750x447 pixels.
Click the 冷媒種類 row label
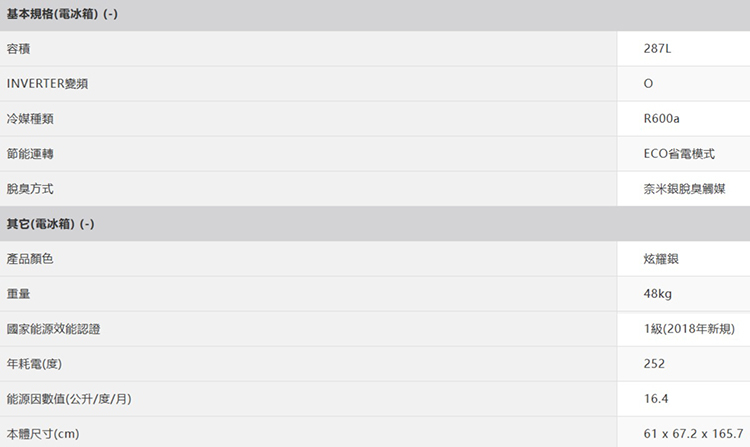point(30,119)
